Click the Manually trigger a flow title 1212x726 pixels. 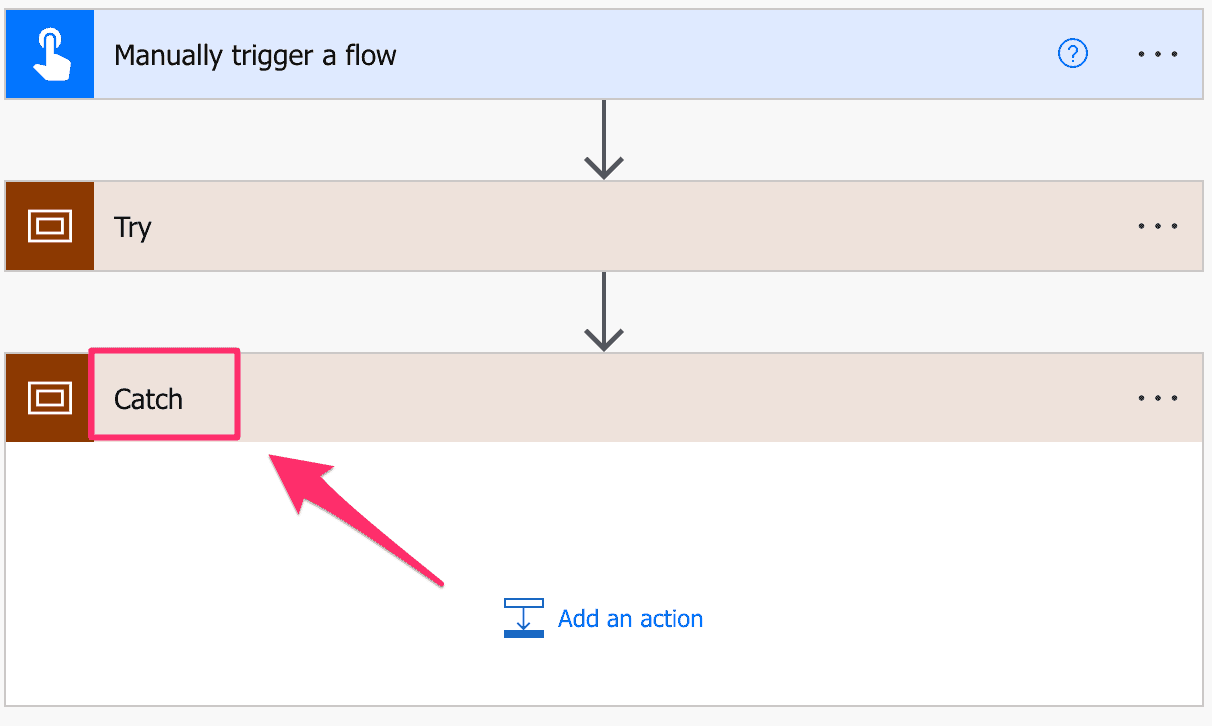click(x=254, y=54)
